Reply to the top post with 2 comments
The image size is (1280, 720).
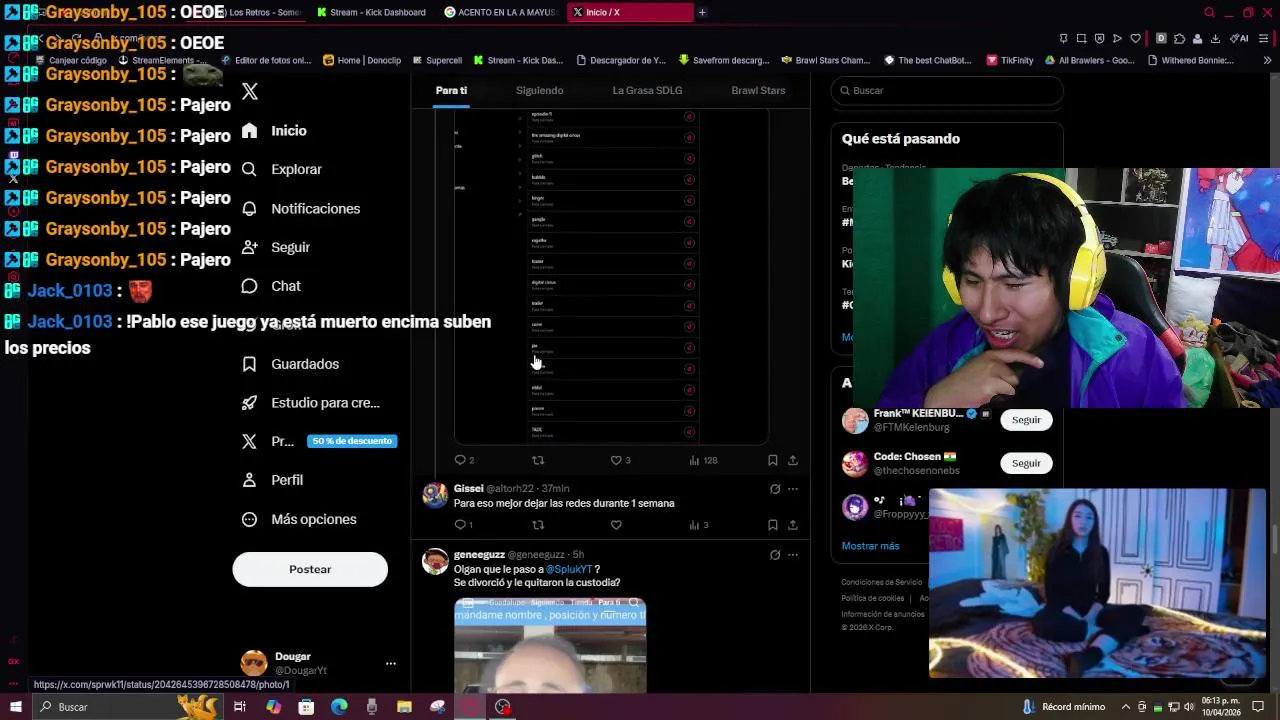click(464, 460)
